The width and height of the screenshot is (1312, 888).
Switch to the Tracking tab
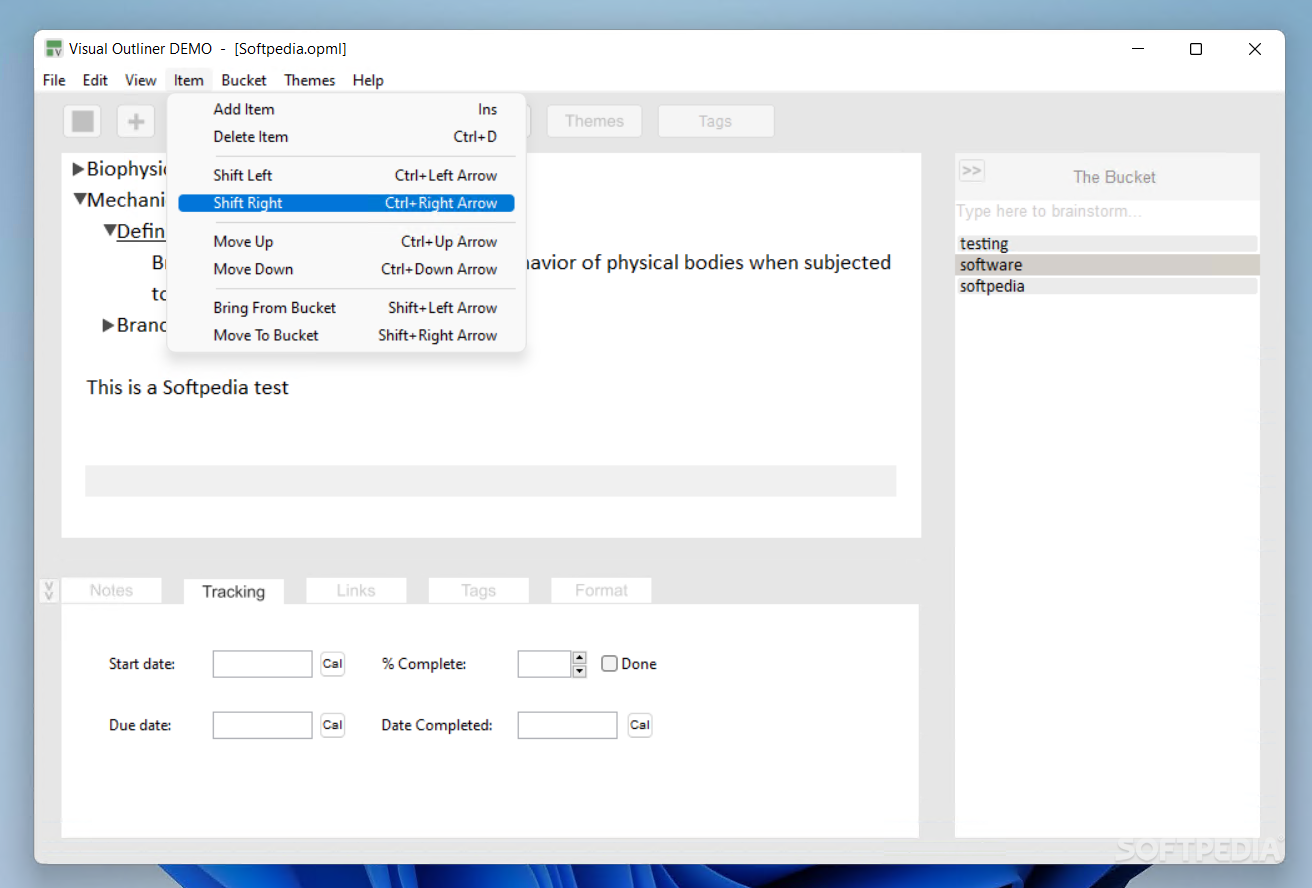(233, 591)
